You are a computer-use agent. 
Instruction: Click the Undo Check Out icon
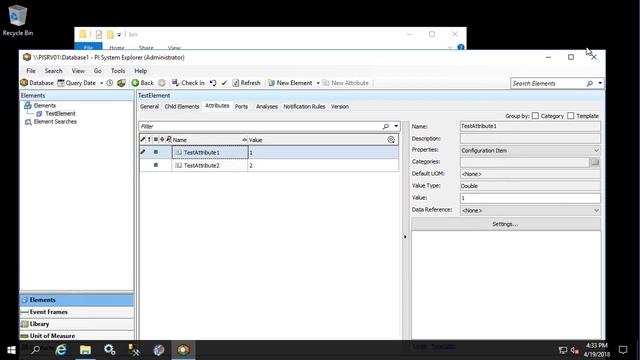(213, 83)
